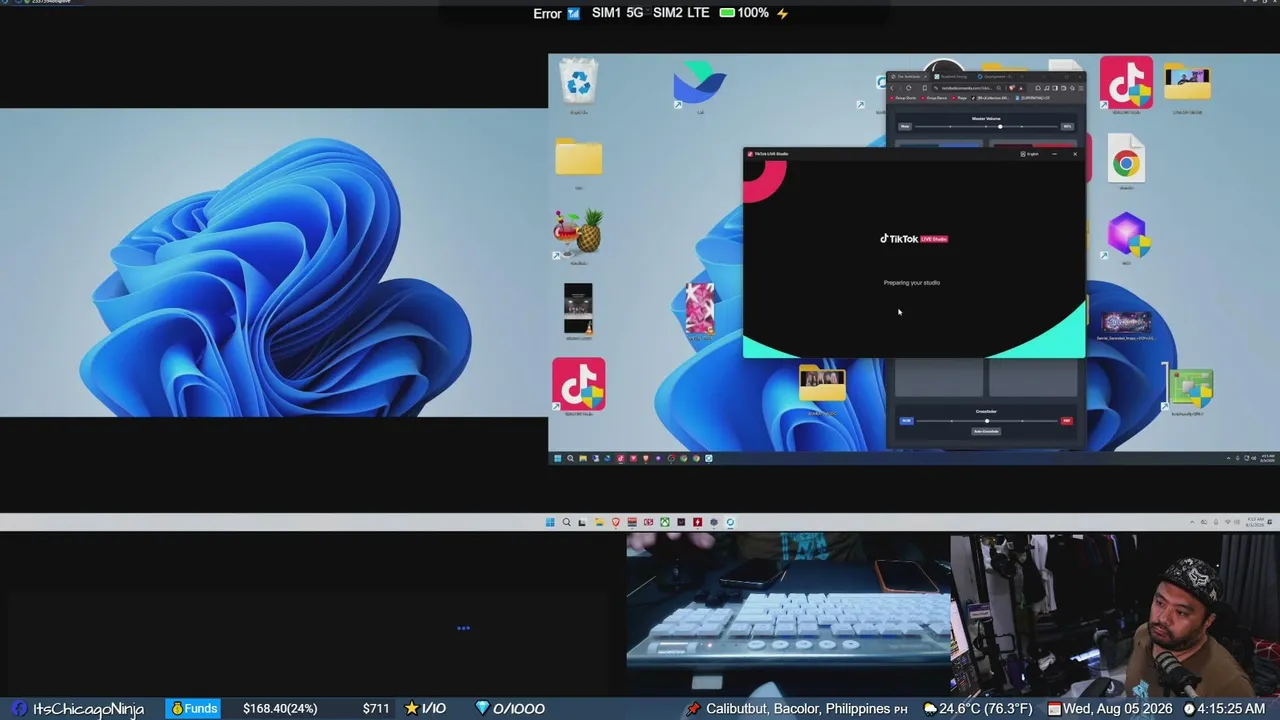Click the TikTok icon on the inner dark taskbar
The image size is (1280, 720).
pyautogui.click(x=621, y=458)
